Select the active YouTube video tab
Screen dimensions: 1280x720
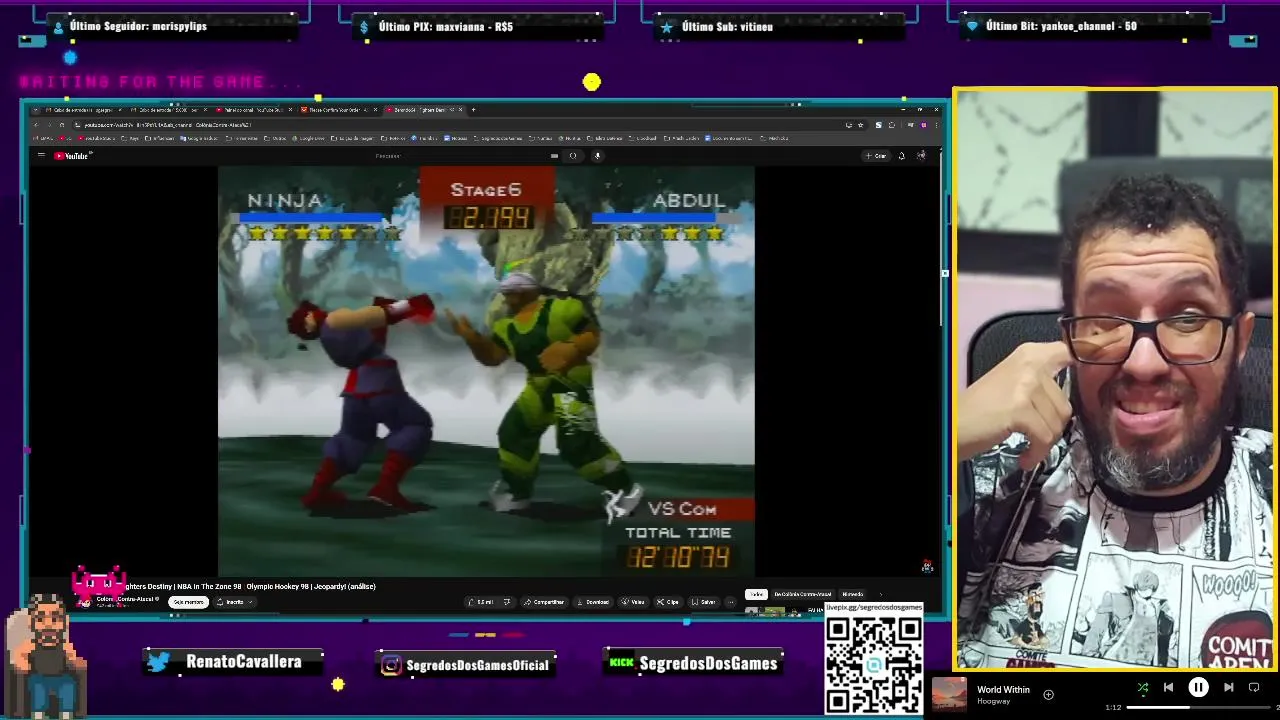click(x=423, y=109)
